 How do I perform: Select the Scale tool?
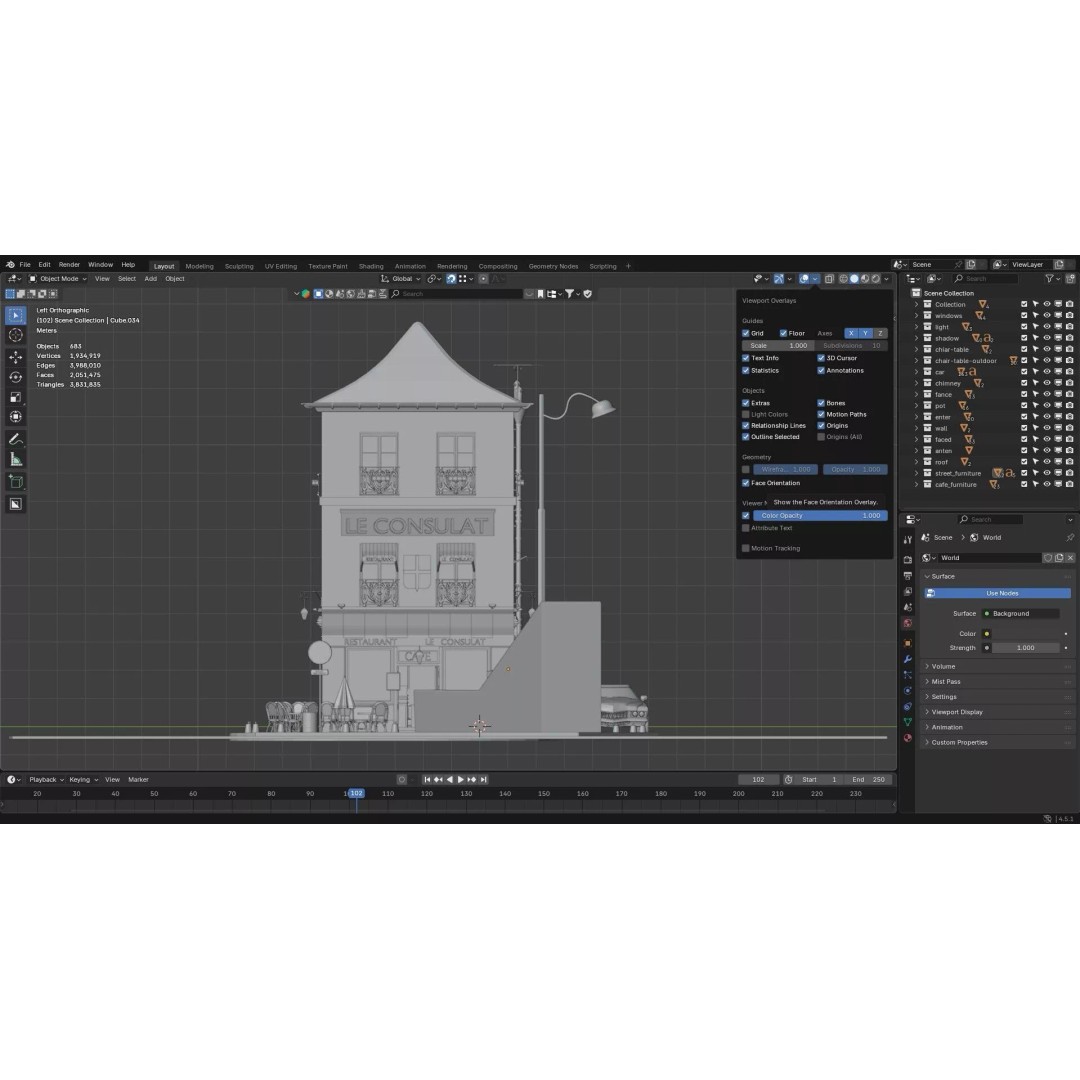(15, 397)
